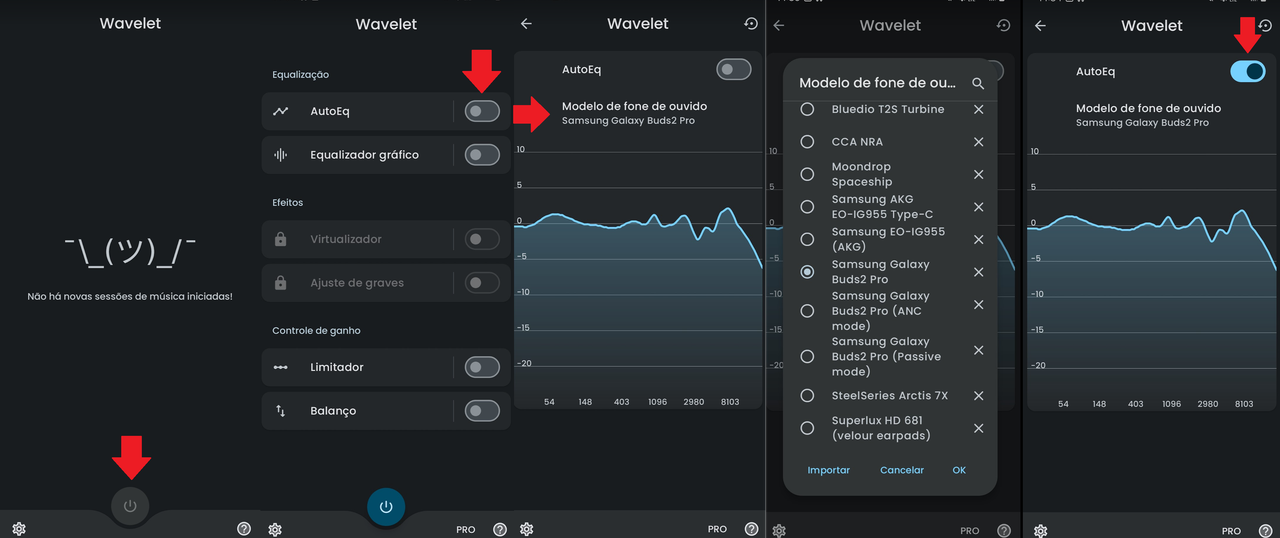Click the Balanço arrows icon
1280x538 pixels.
[x=281, y=411]
